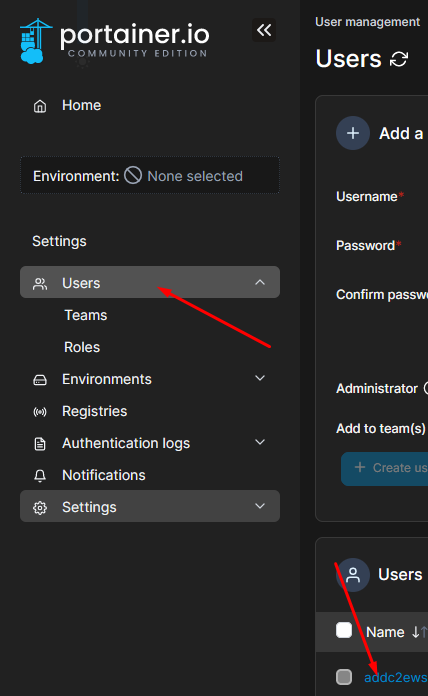Click the Create user button

385,468
